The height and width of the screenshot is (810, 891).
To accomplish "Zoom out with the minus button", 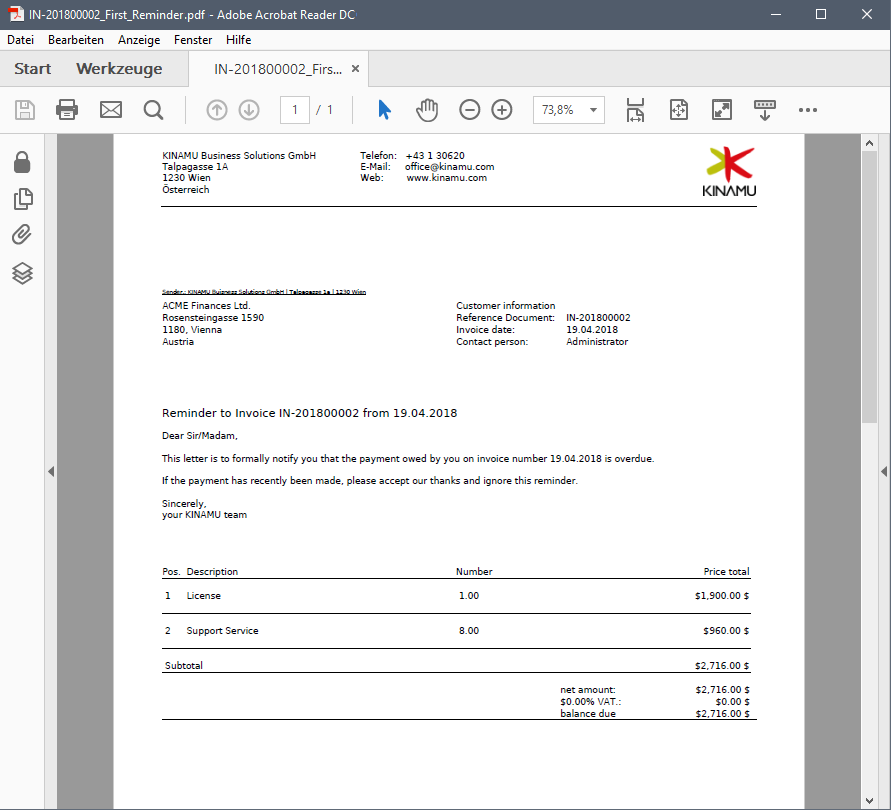I will click(x=469, y=110).
